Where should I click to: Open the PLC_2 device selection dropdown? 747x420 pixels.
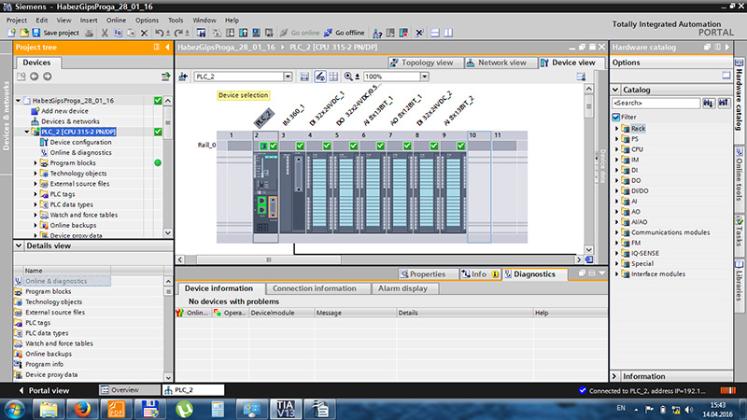287,76
